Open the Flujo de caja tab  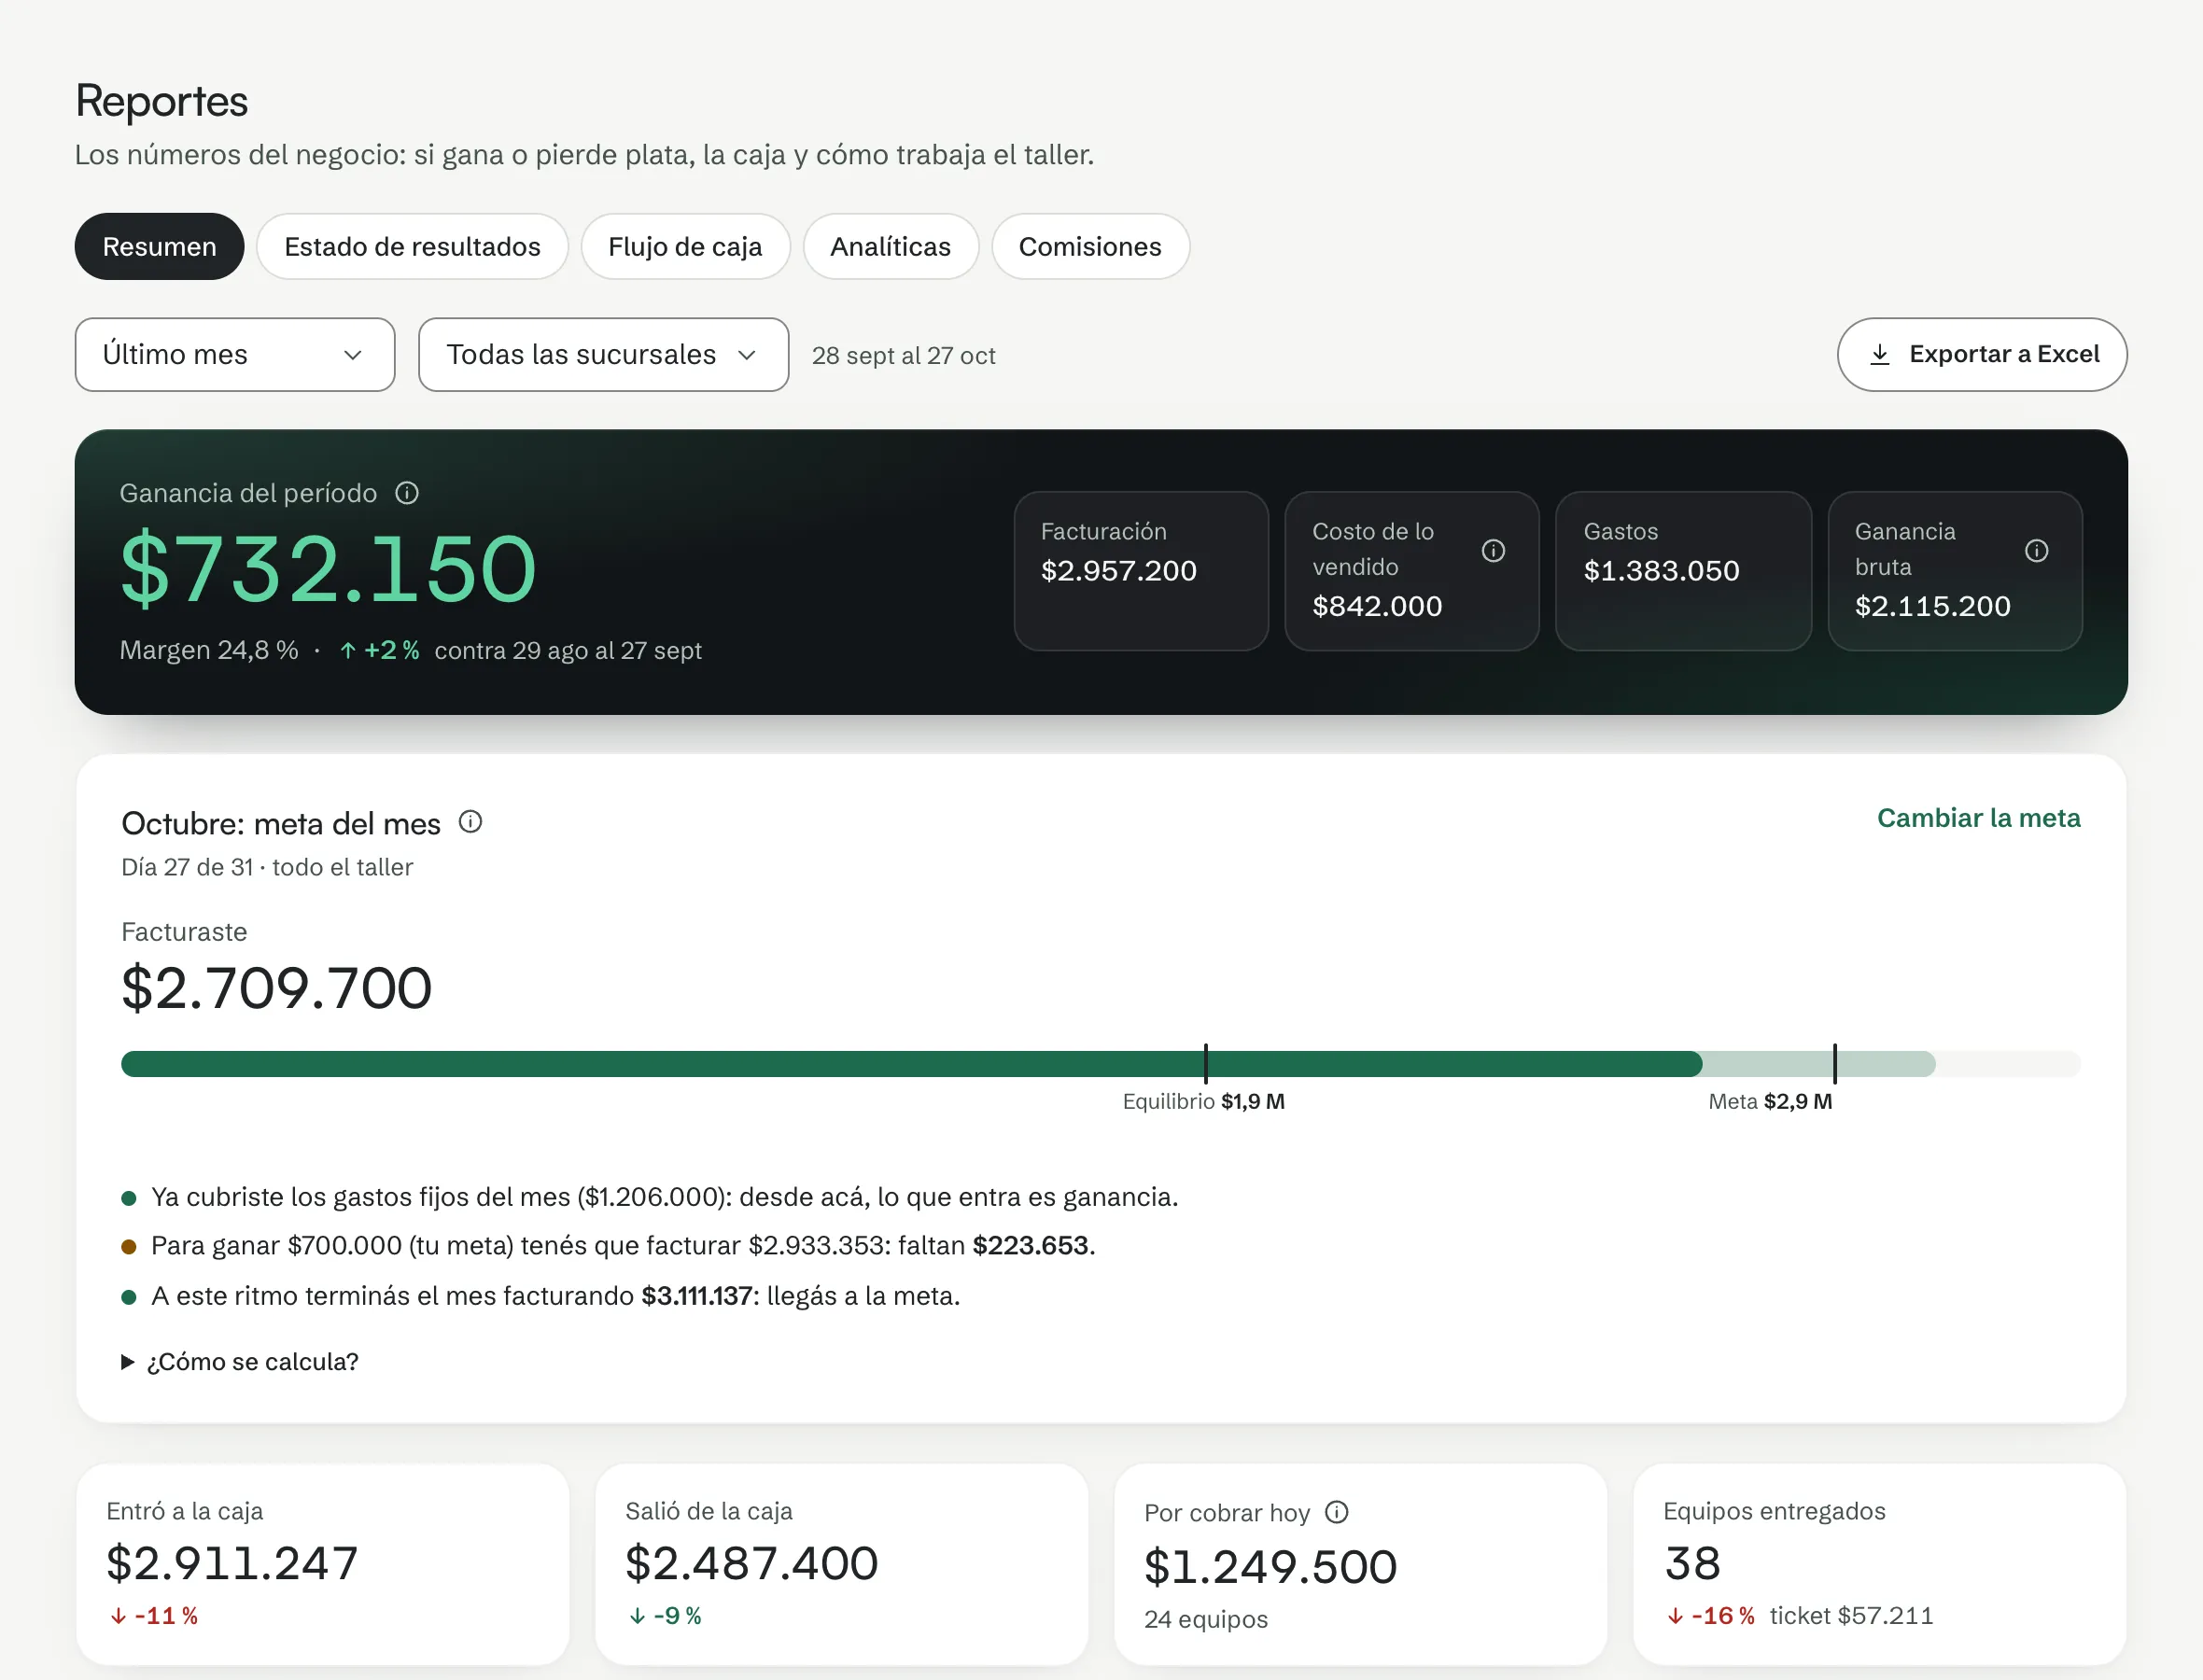685,247
